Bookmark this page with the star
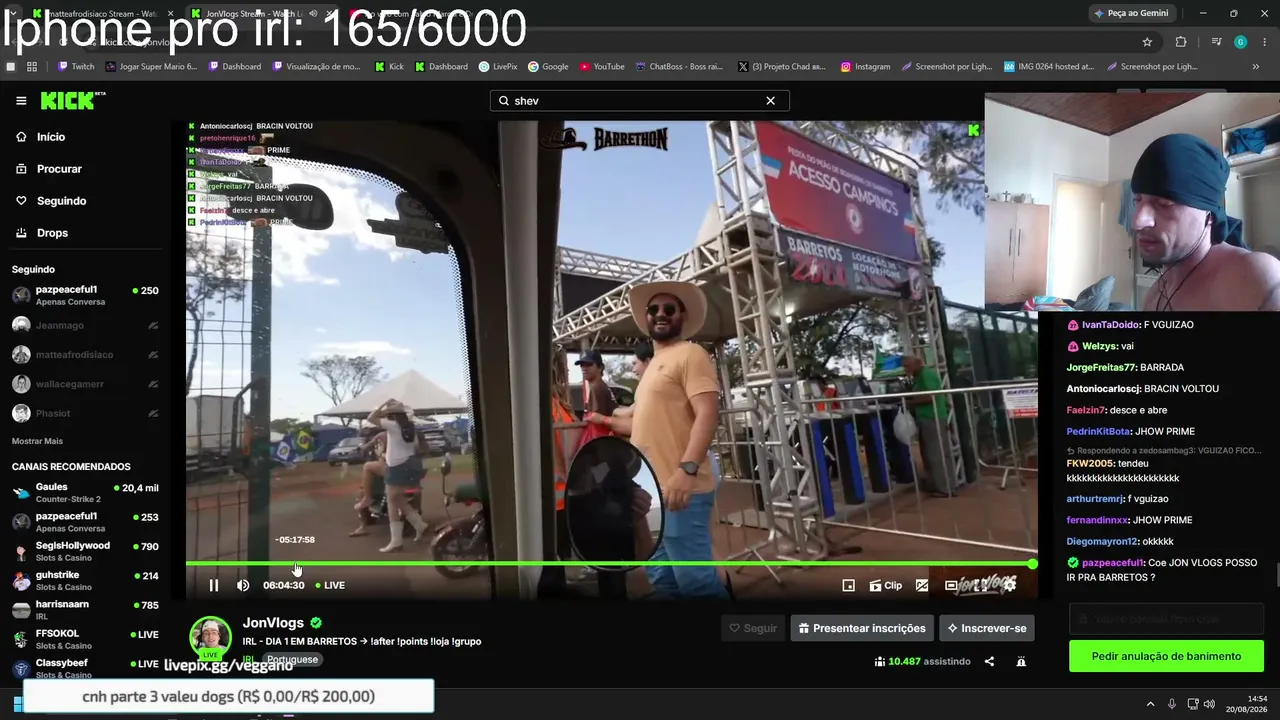 tap(1147, 42)
